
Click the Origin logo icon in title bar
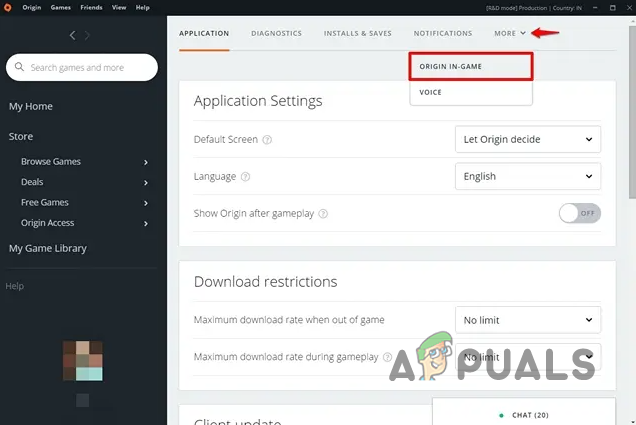pos(7,7)
